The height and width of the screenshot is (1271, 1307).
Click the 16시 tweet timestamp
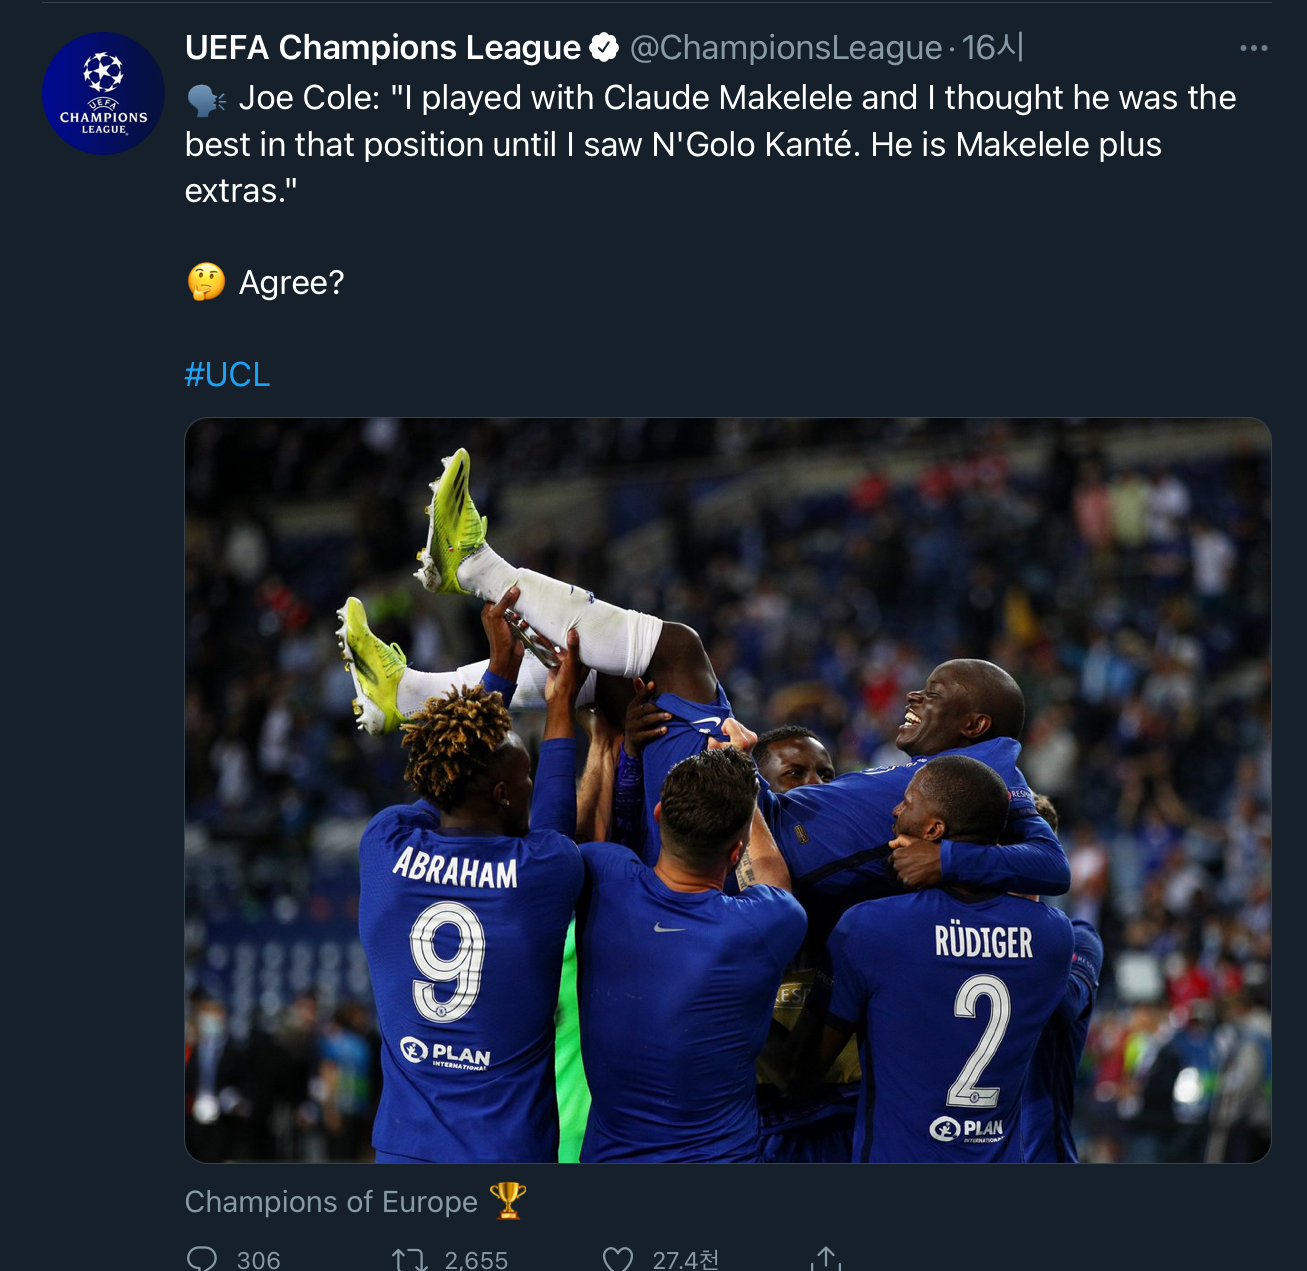[x=992, y=47]
